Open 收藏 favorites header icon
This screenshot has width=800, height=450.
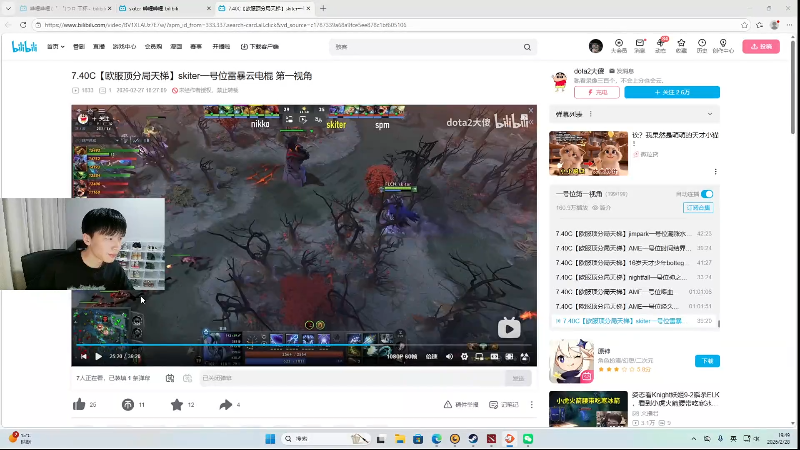[x=681, y=46]
